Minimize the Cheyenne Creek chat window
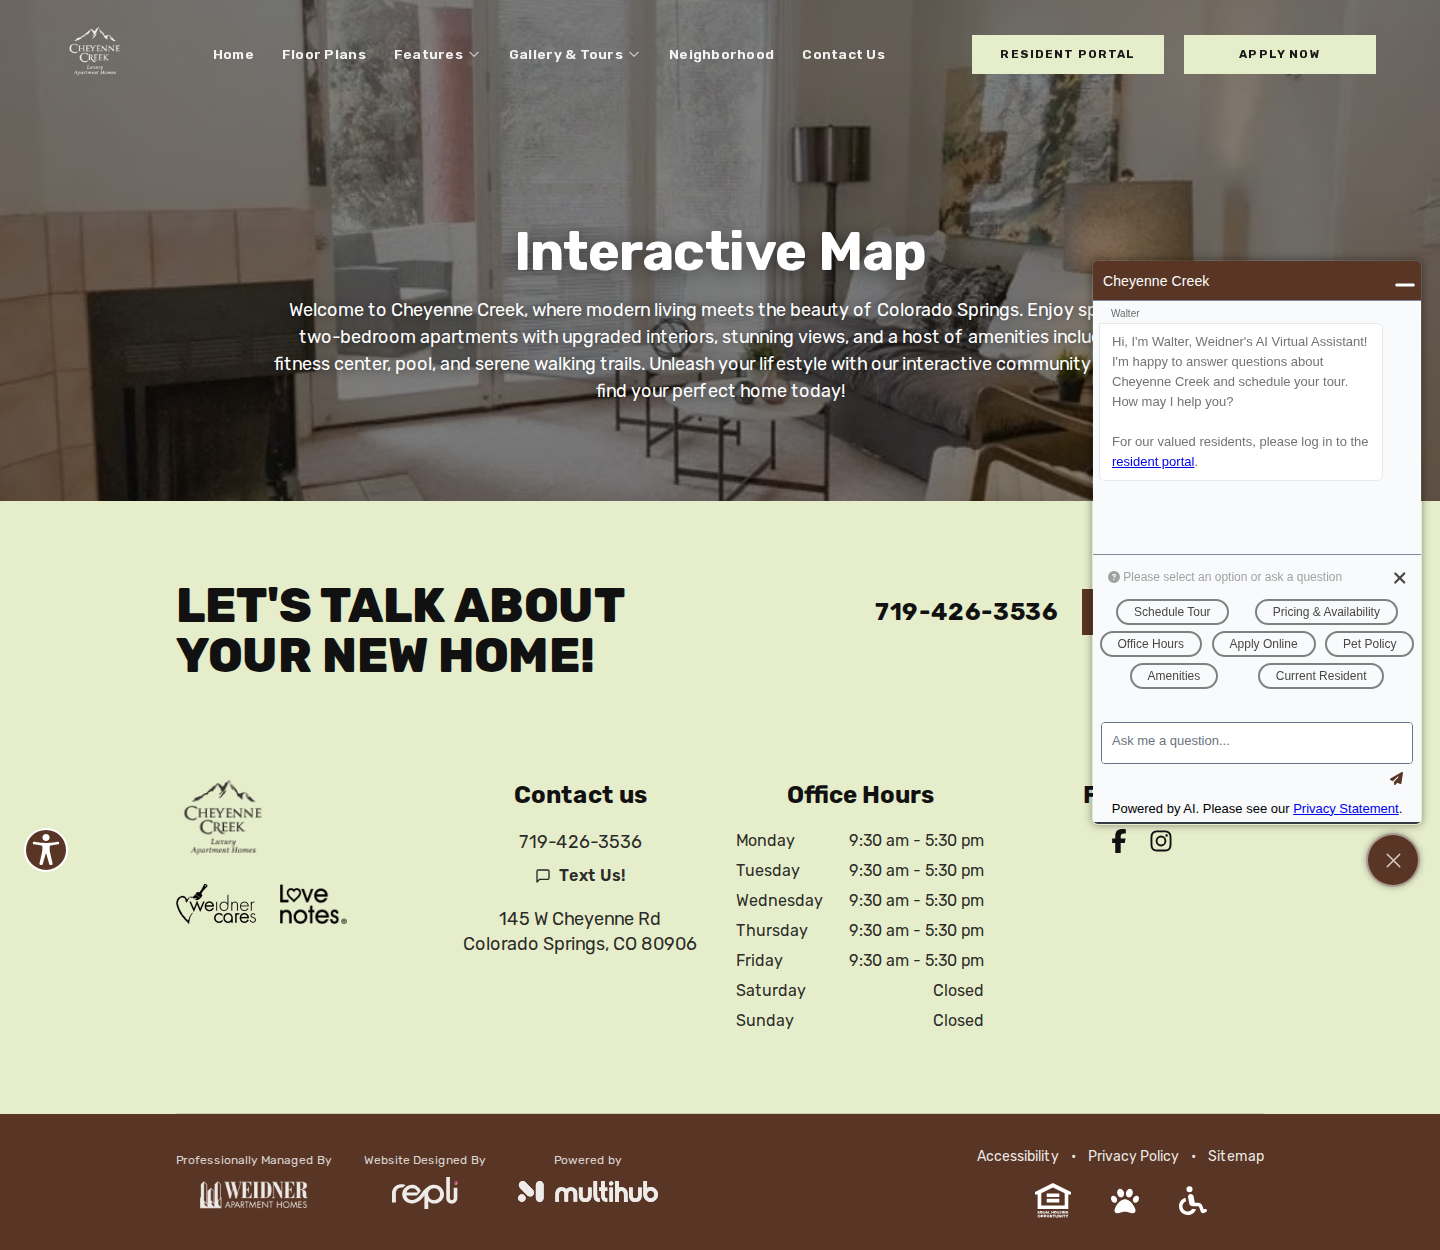 tap(1405, 284)
